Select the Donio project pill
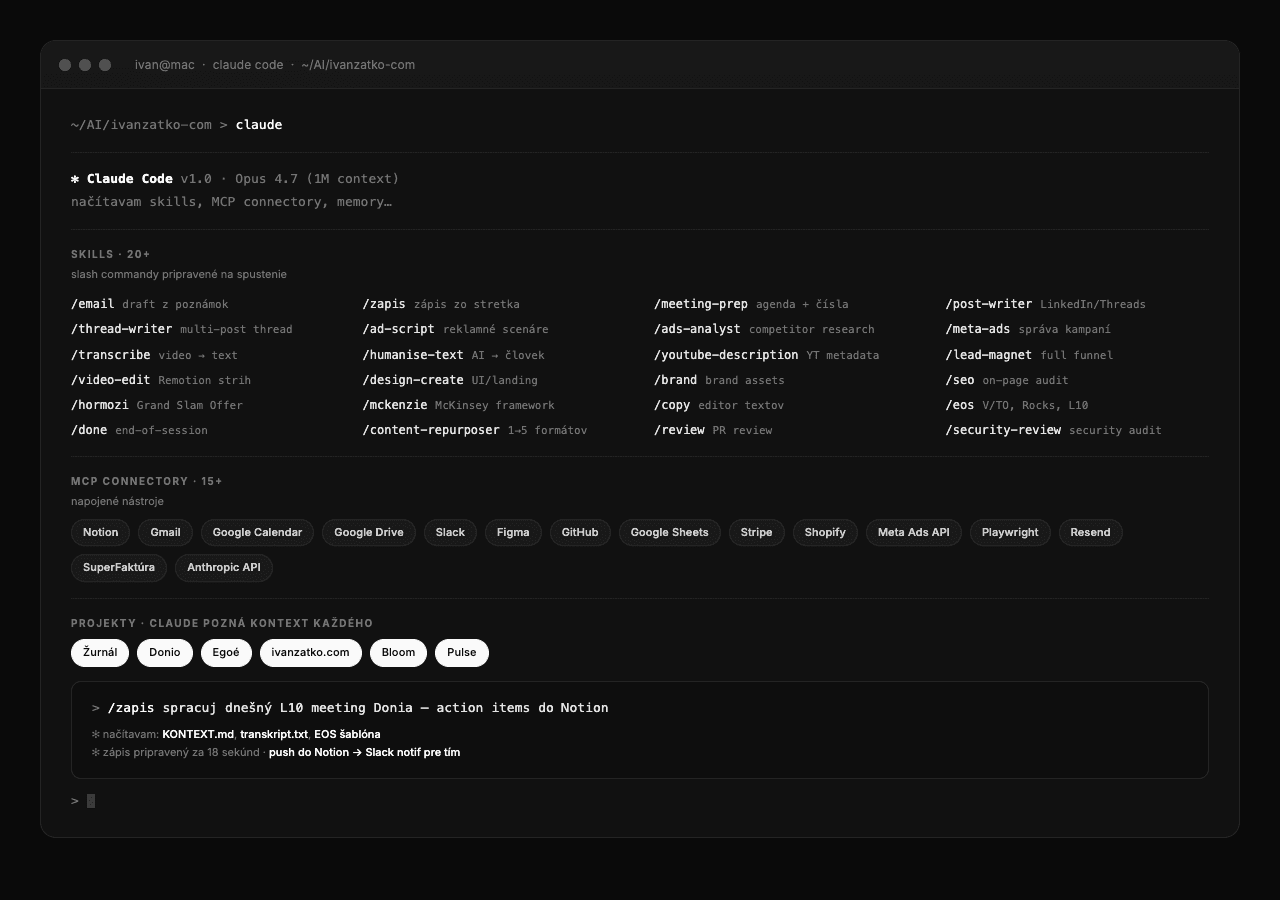 coord(165,652)
